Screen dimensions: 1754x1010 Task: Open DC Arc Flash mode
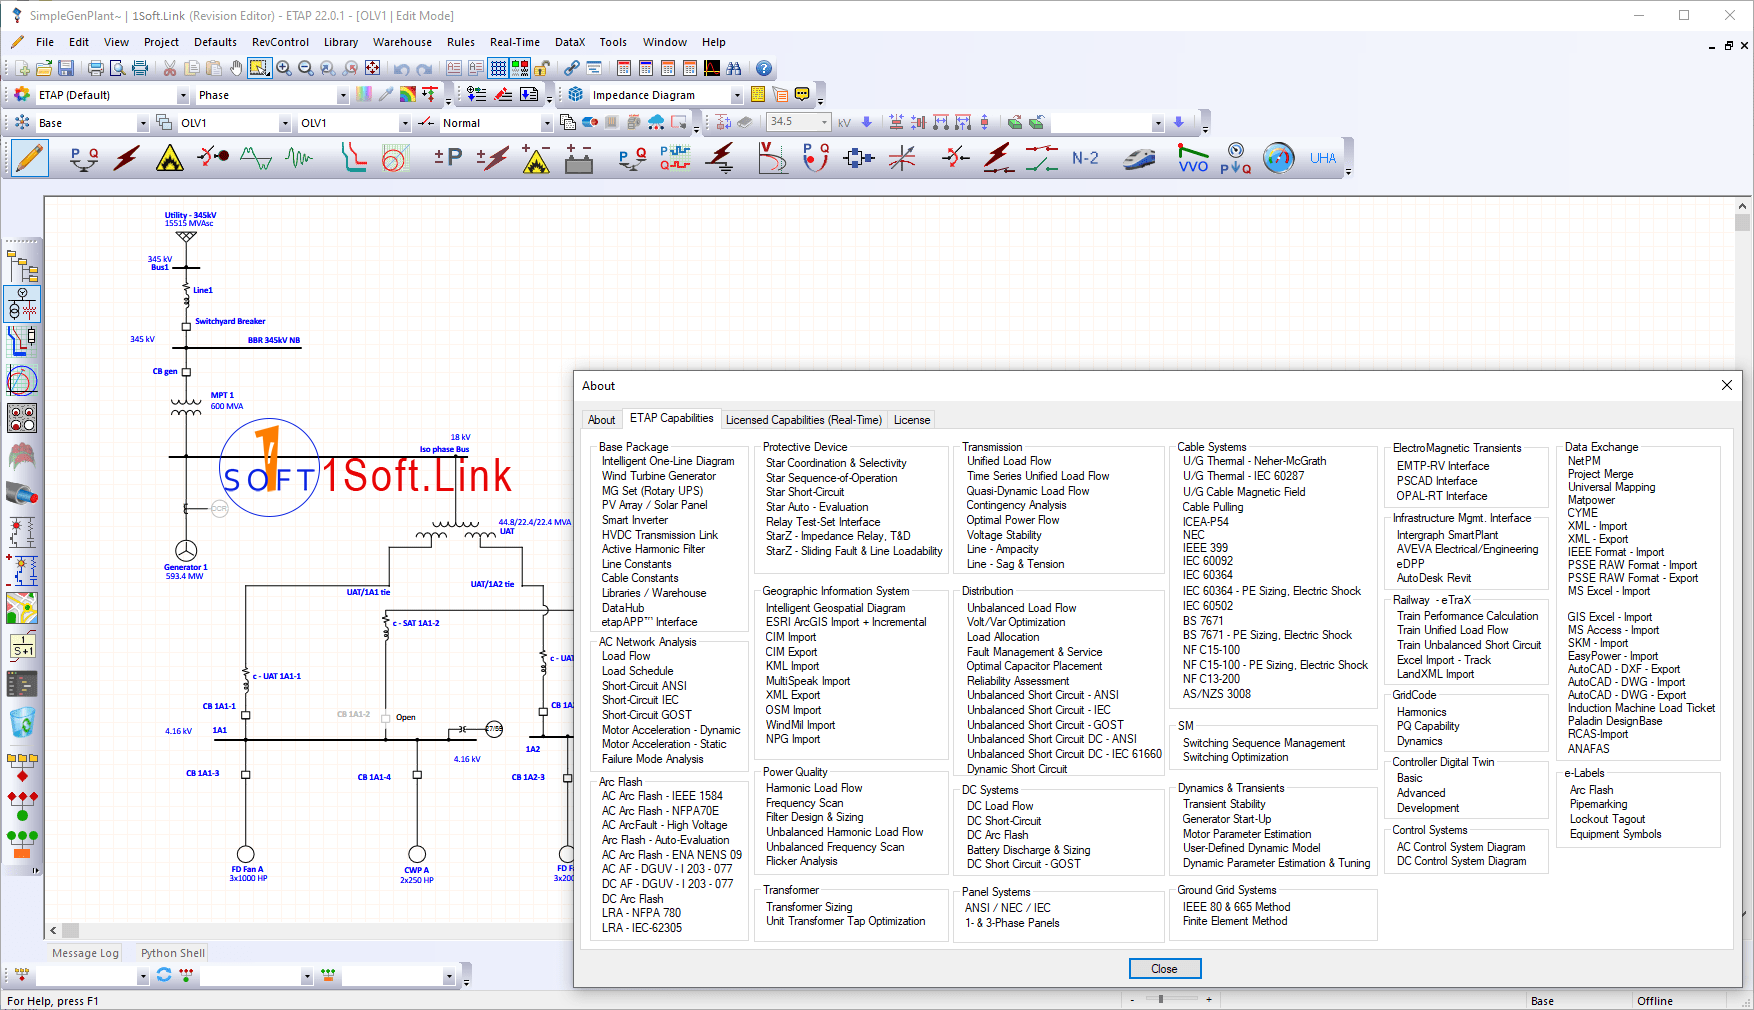point(536,158)
